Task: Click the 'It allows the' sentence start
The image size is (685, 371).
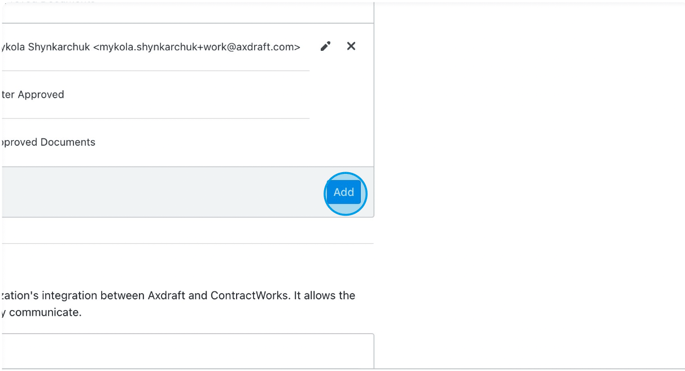Action: pos(324,295)
